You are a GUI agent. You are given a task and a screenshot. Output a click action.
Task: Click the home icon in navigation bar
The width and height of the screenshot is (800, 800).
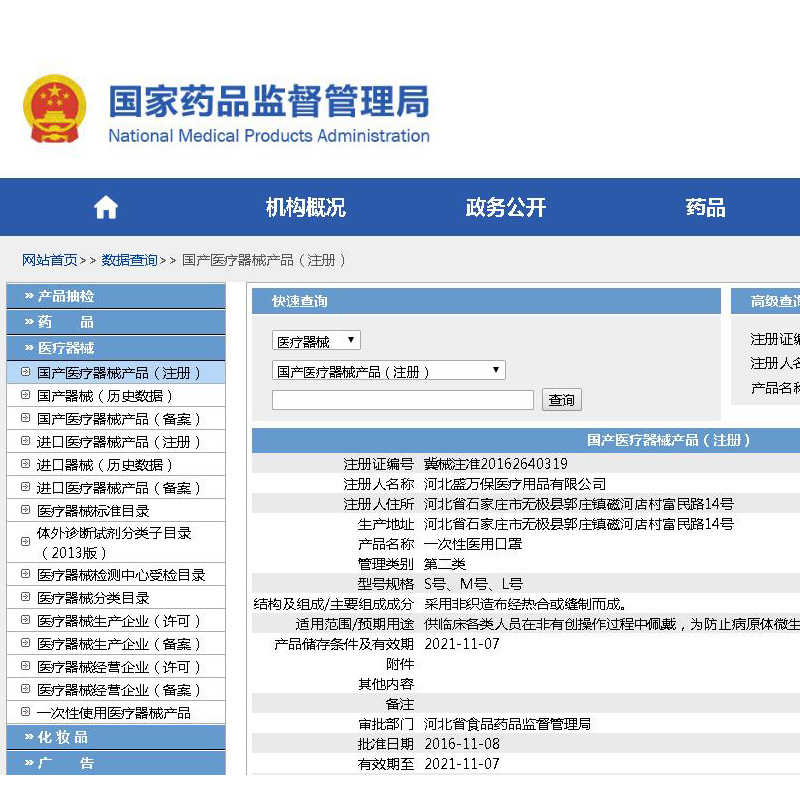tap(106, 208)
